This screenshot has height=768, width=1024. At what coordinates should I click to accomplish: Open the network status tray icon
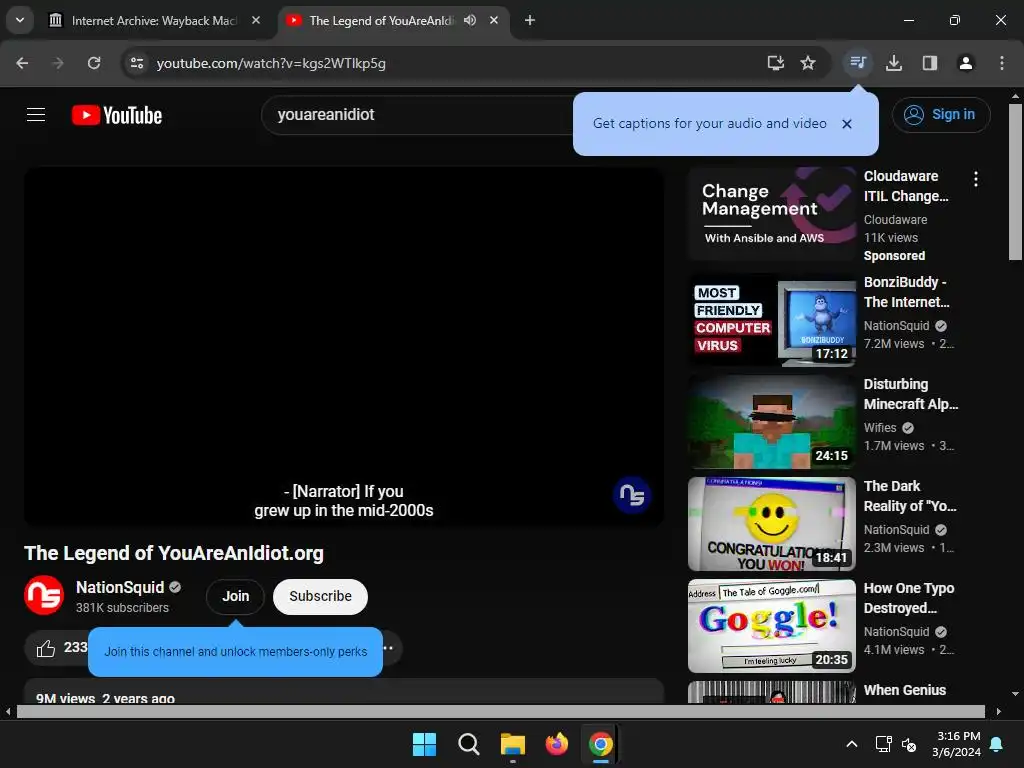(x=883, y=744)
